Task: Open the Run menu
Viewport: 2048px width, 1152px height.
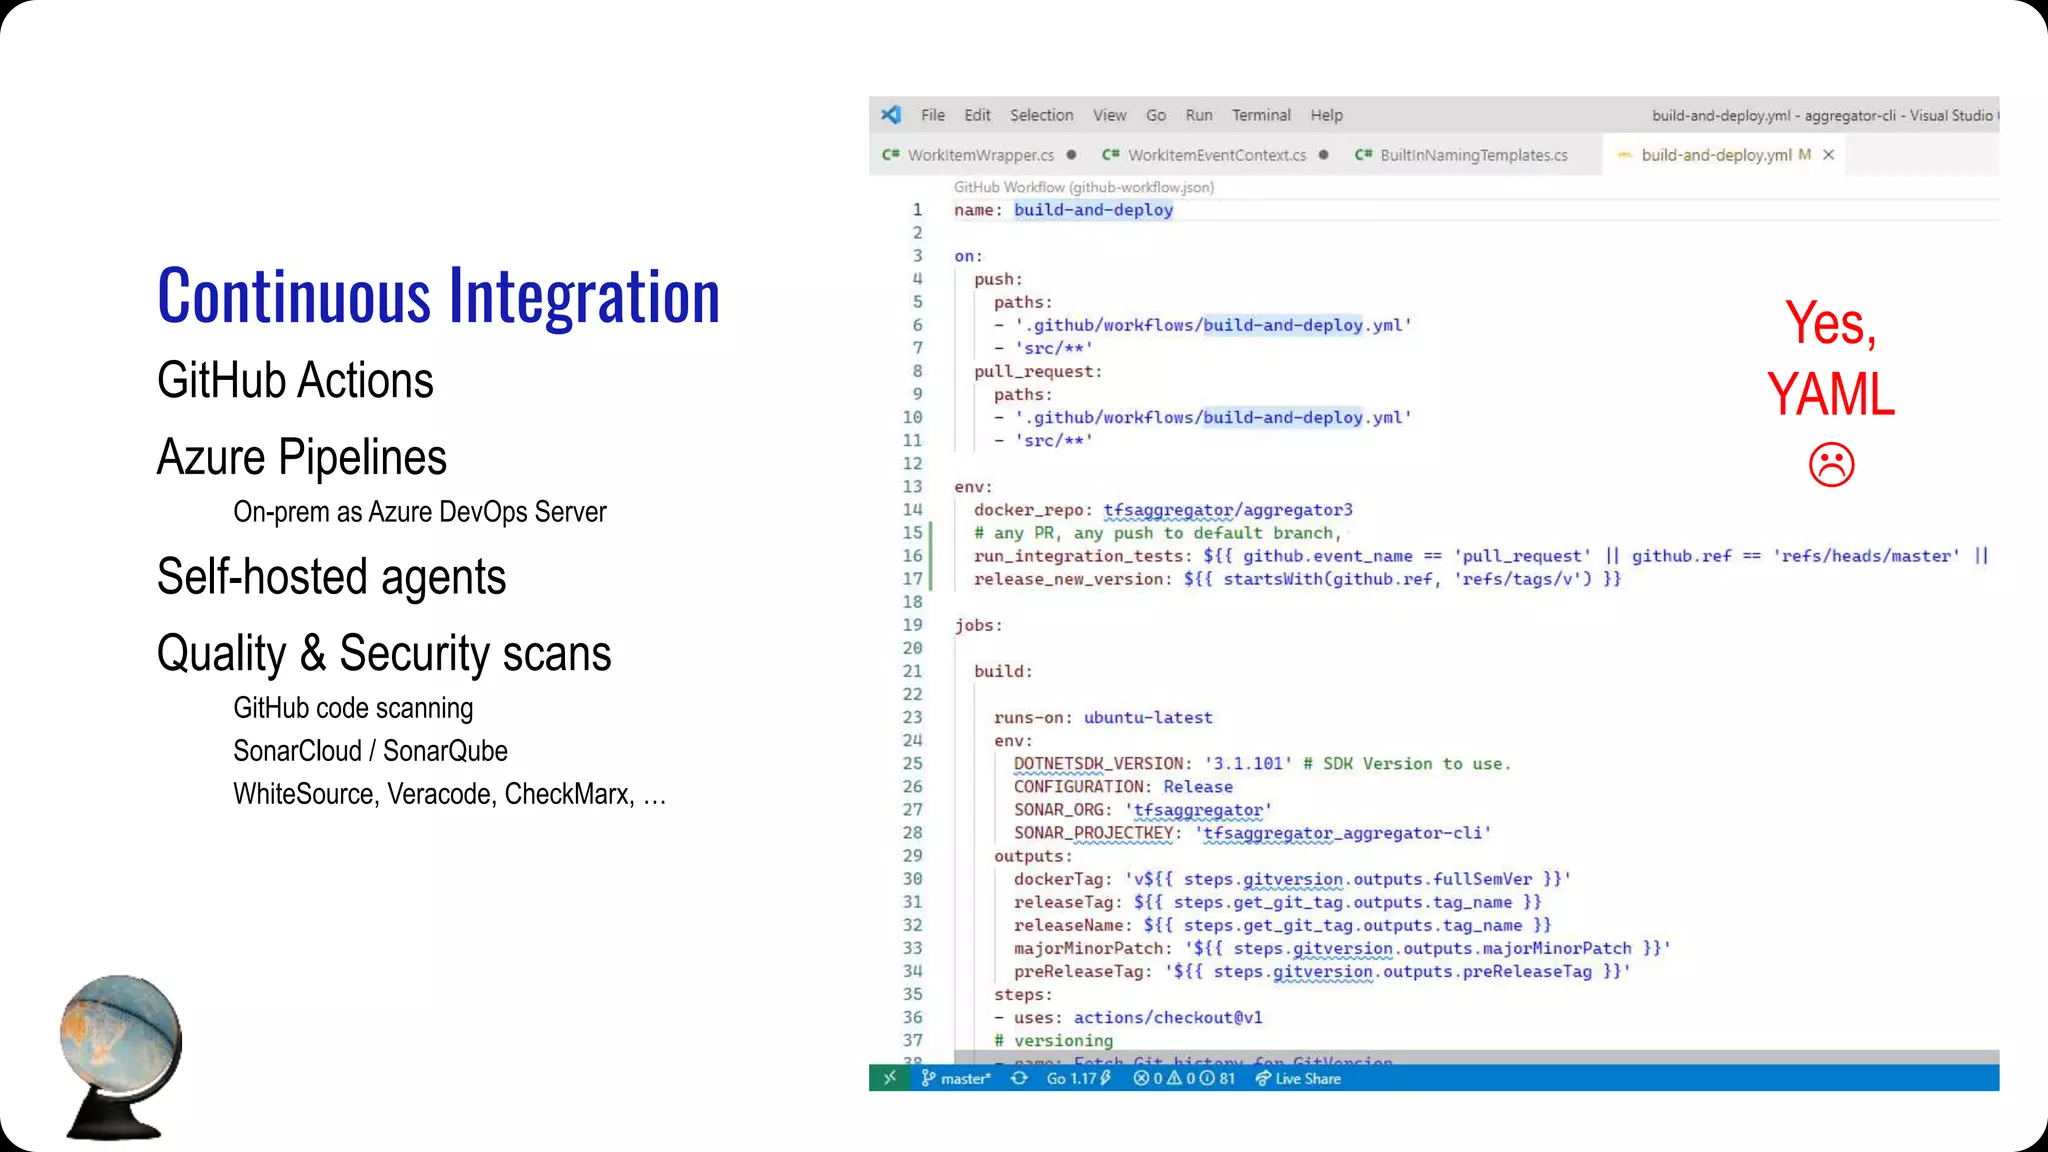Action: pyautogui.click(x=1199, y=115)
